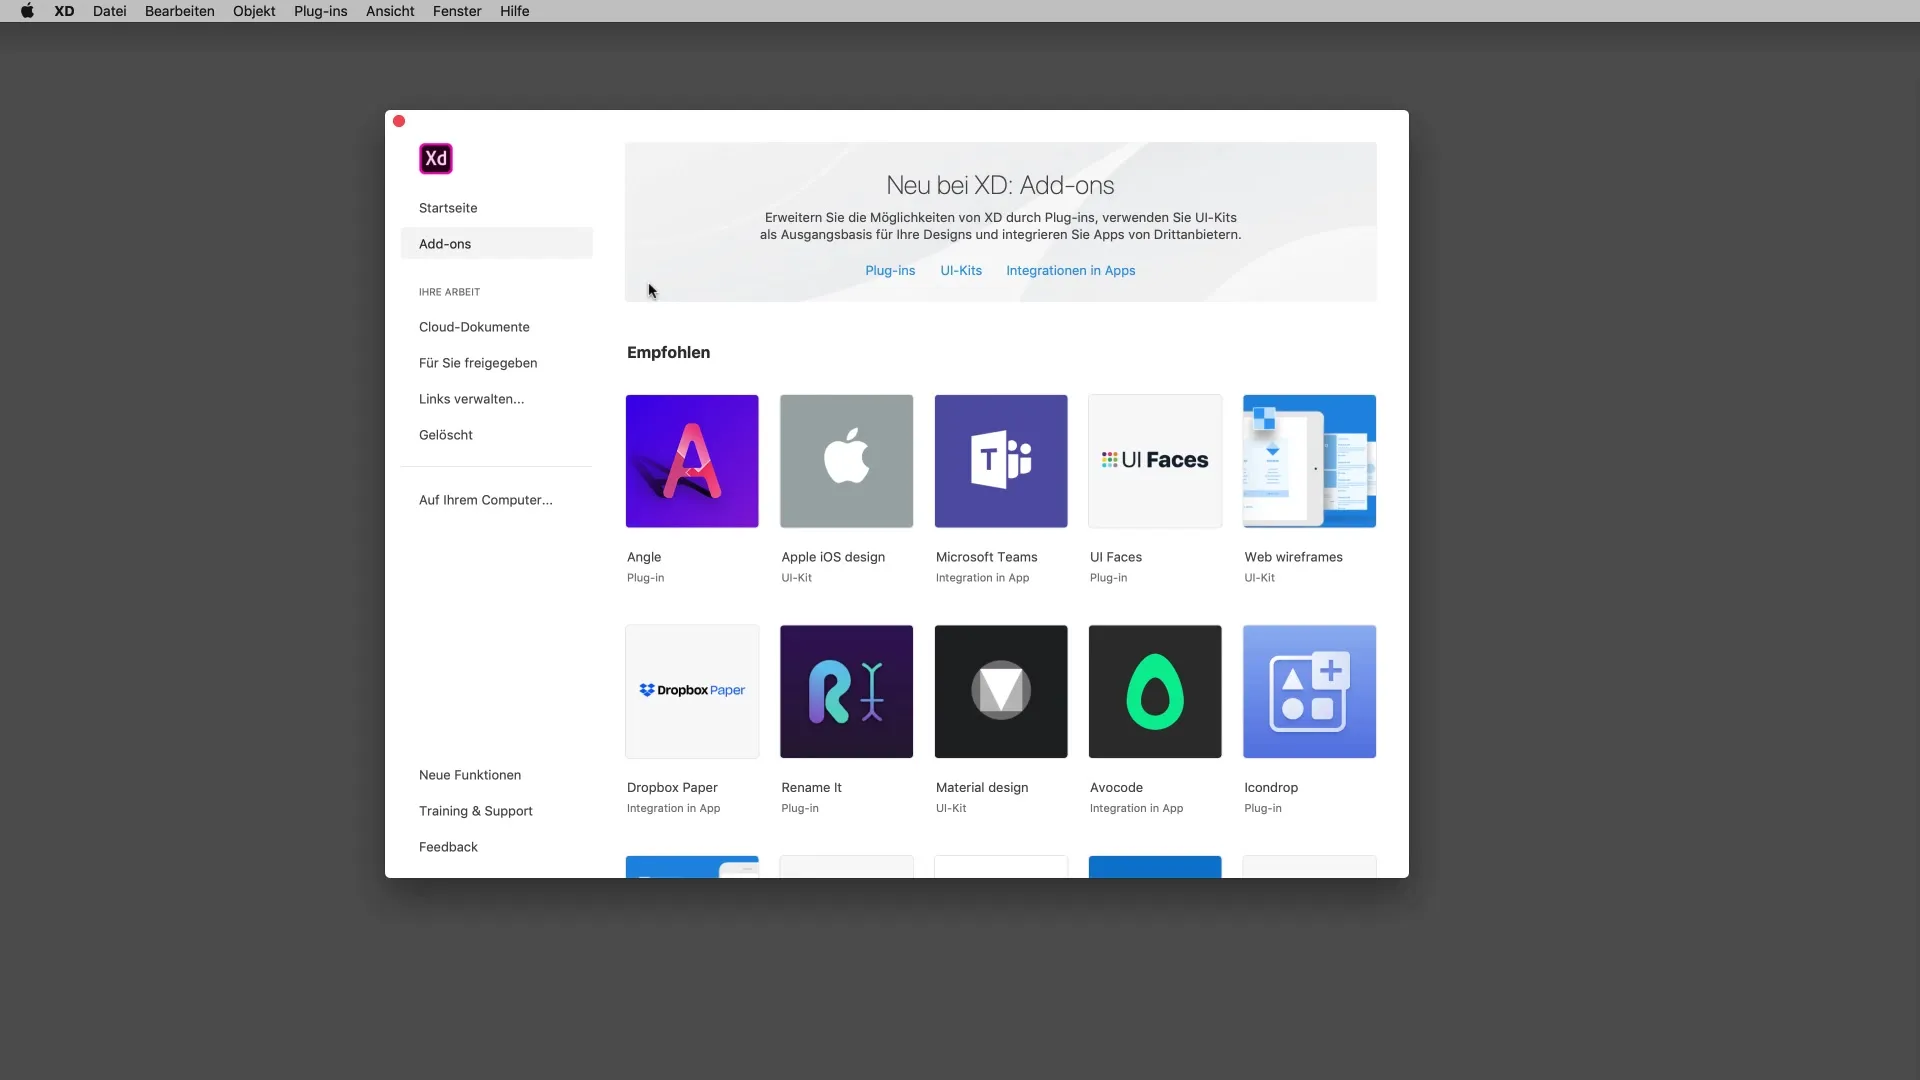
Task: Open Neue Funktionen
Action: [x=470, y=775]
